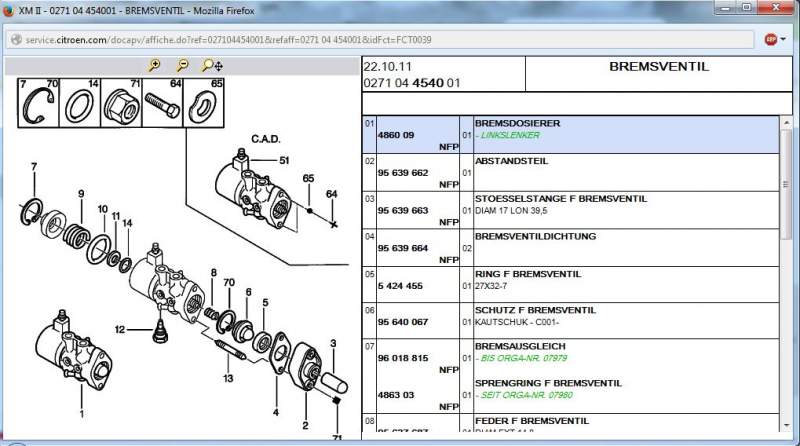The width and height of the screenshot is (800, 446).
Task: Click the scroll down arrow of parts list
Action: click(x=786, y=426)
